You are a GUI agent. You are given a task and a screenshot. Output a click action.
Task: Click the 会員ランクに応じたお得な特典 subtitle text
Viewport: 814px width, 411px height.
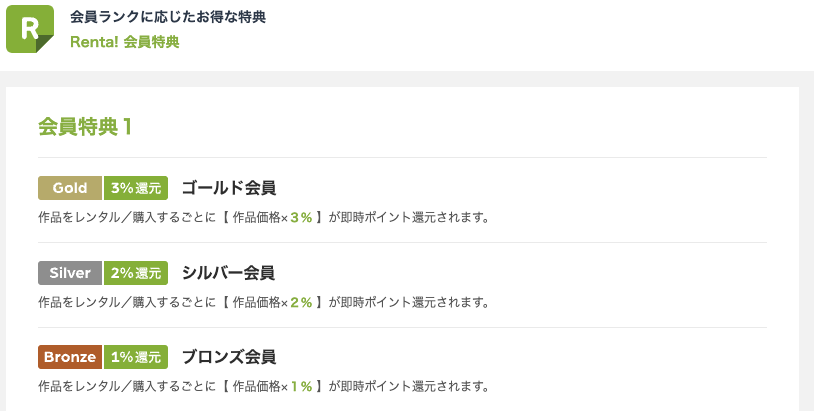pos(168,17)
